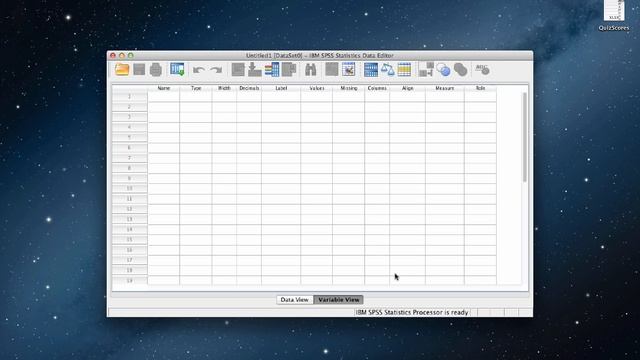Click the Type cell in row 2

[x=196, y=107]
